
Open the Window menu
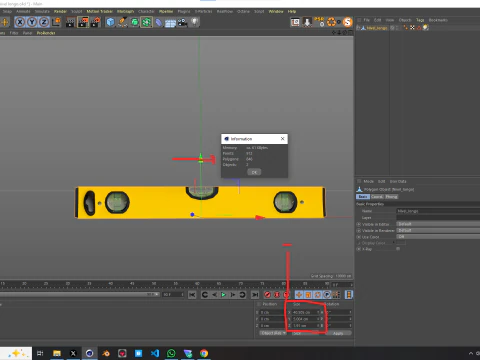[x=276, y=11]
